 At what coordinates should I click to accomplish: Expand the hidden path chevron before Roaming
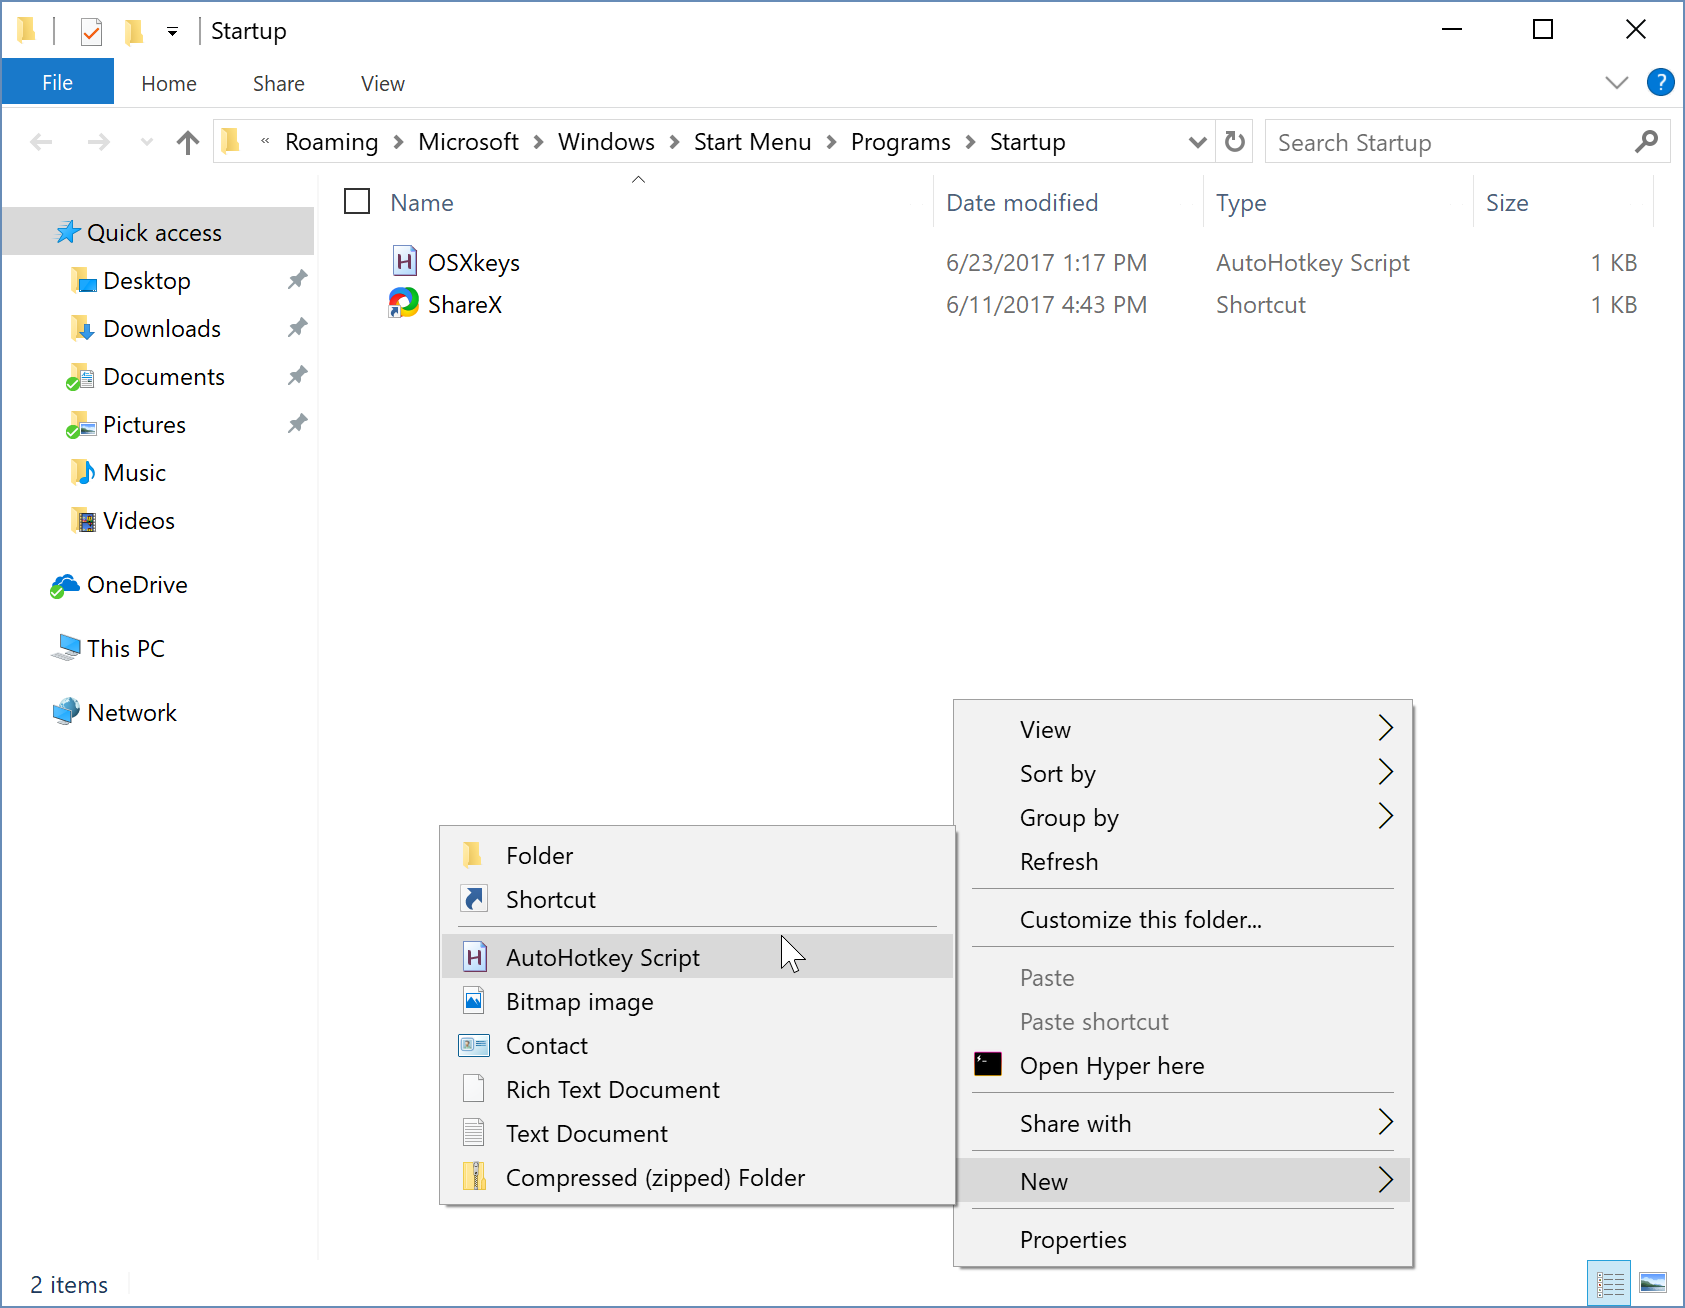coord(265,141)
